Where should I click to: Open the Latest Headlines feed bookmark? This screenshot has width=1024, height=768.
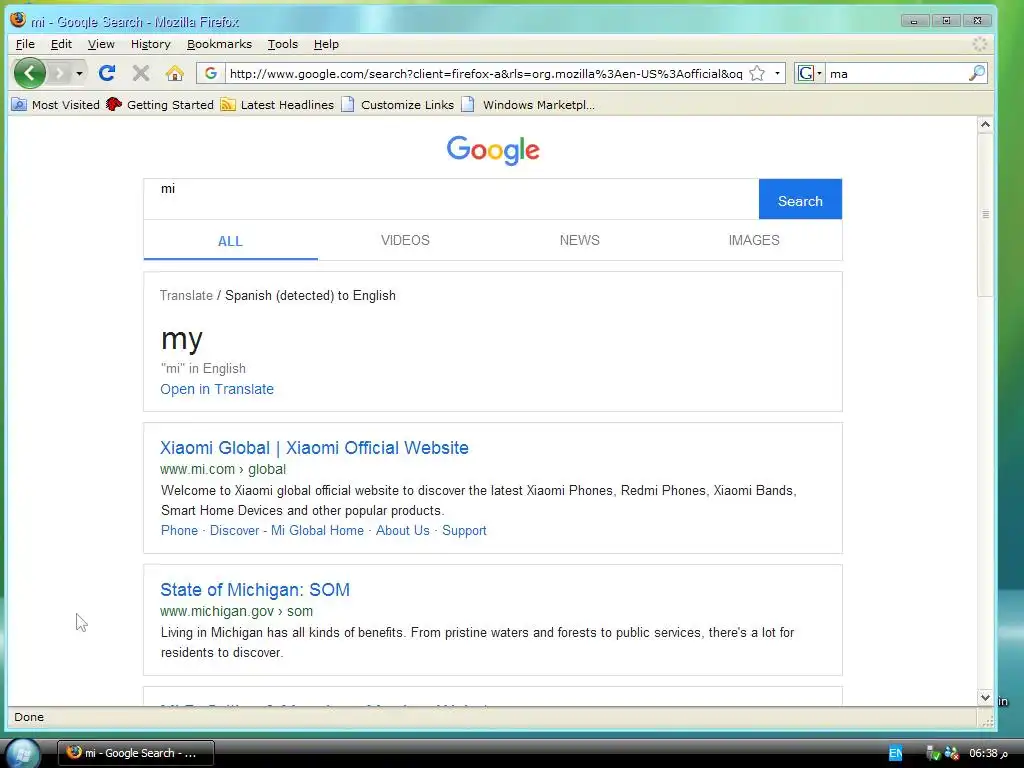coord(277,104)
